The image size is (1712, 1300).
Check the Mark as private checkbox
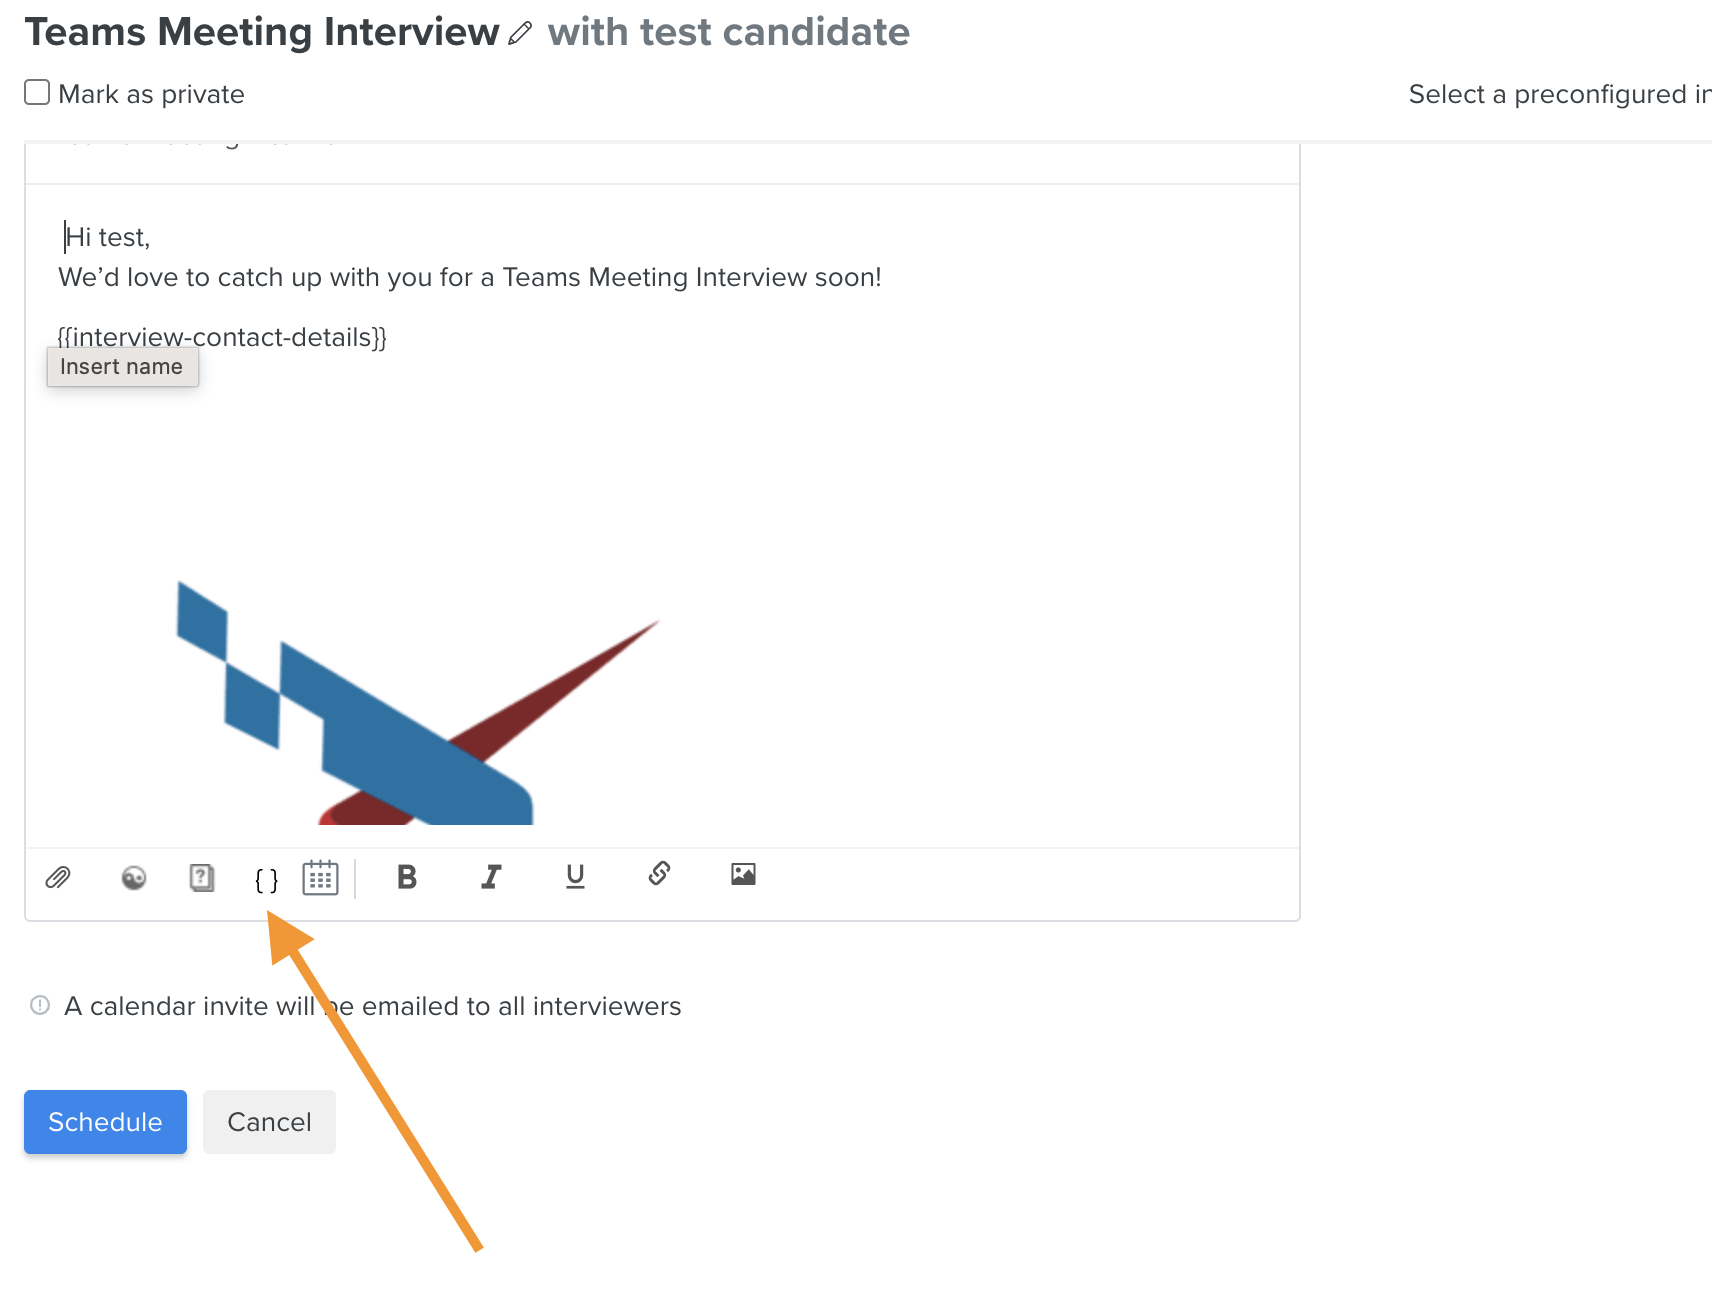pos(37,92)
